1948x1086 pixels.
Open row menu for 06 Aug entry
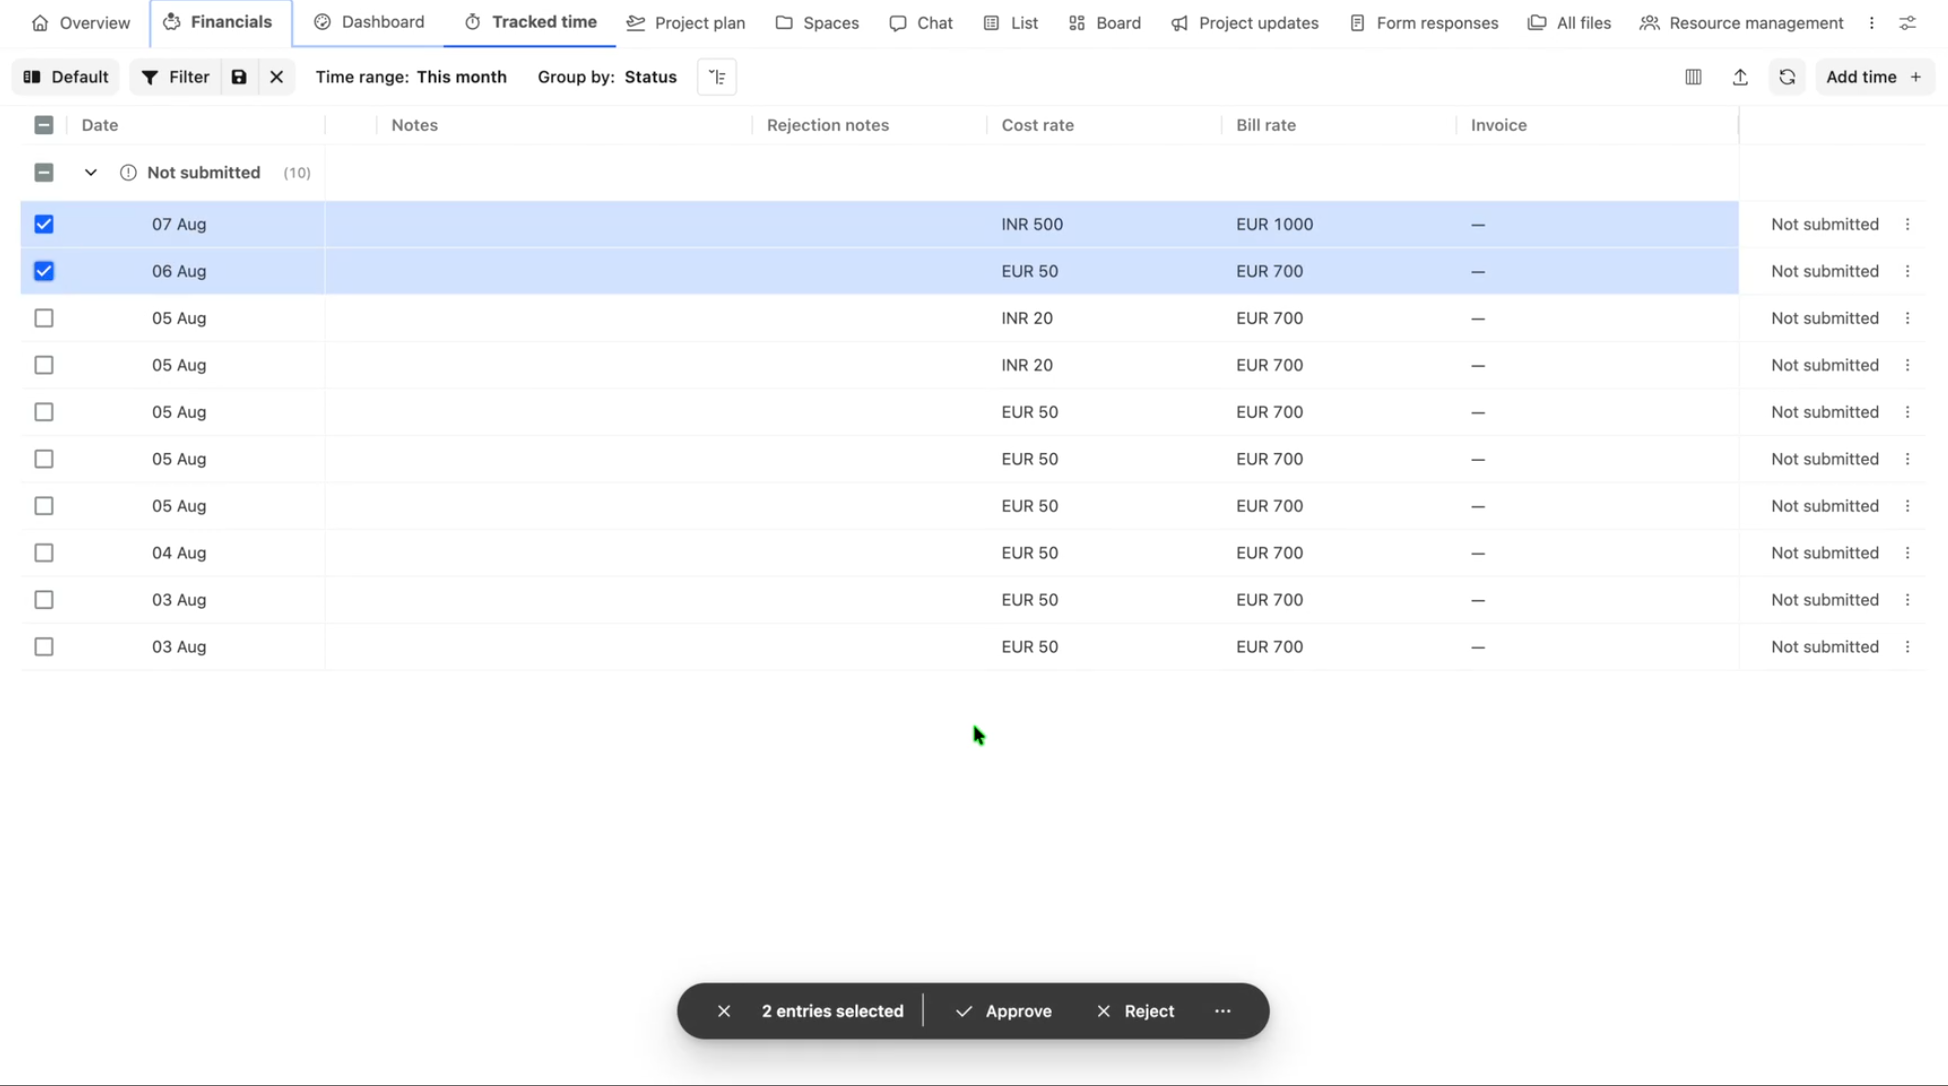point(1907,271)
